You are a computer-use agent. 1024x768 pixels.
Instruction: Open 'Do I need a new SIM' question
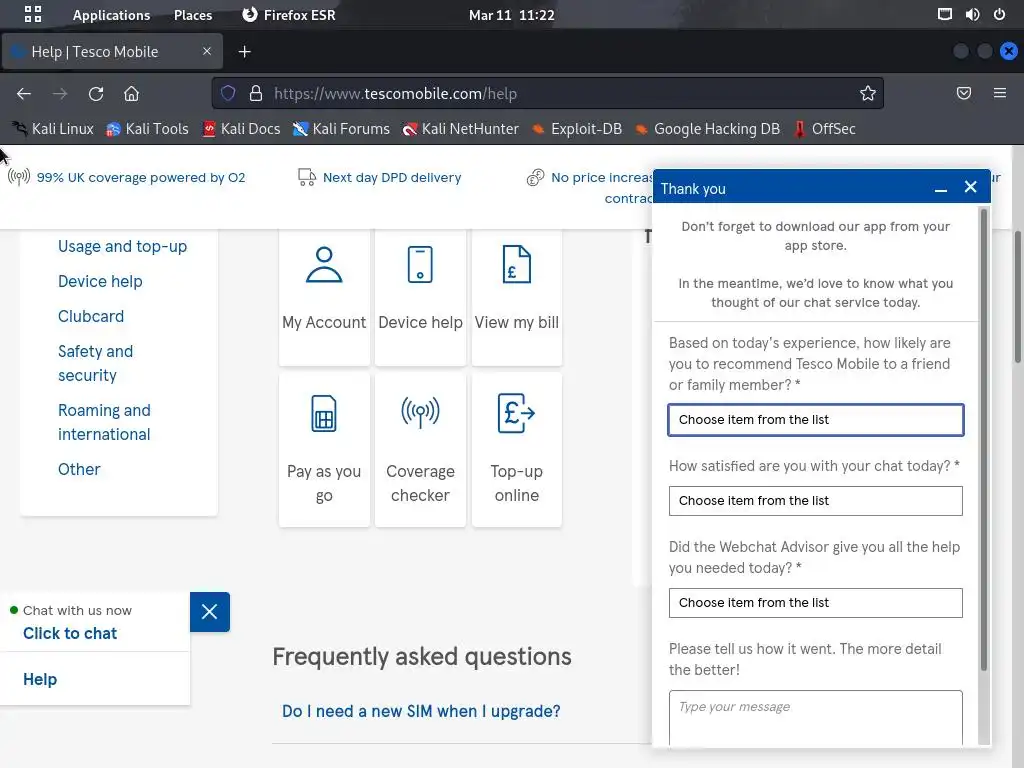point(421,711)
